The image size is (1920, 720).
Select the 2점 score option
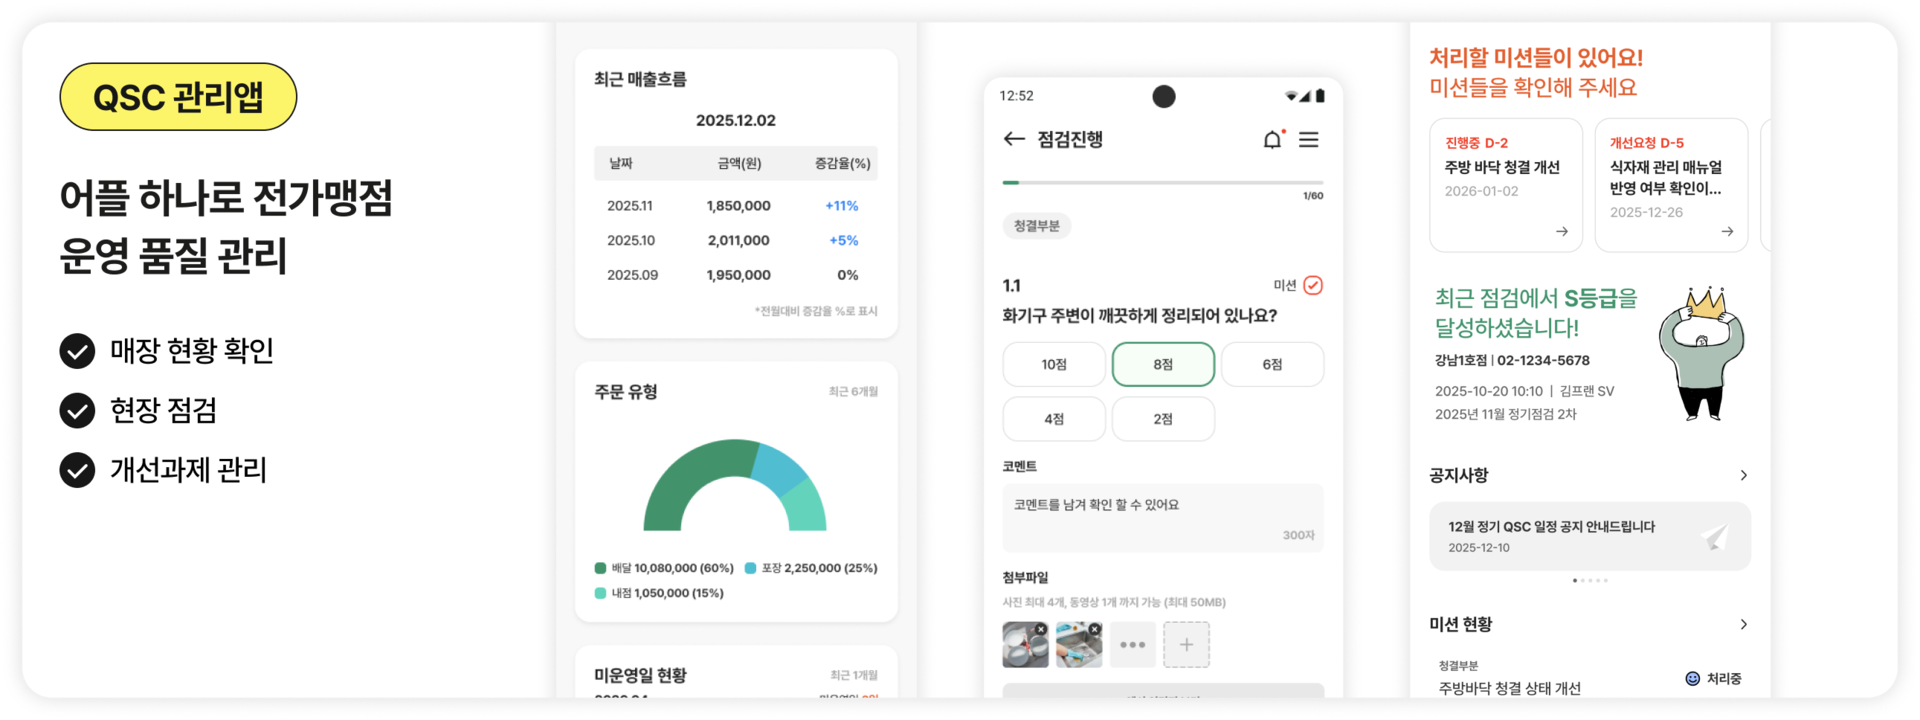pyautogui.click(x=1163, y=419)
